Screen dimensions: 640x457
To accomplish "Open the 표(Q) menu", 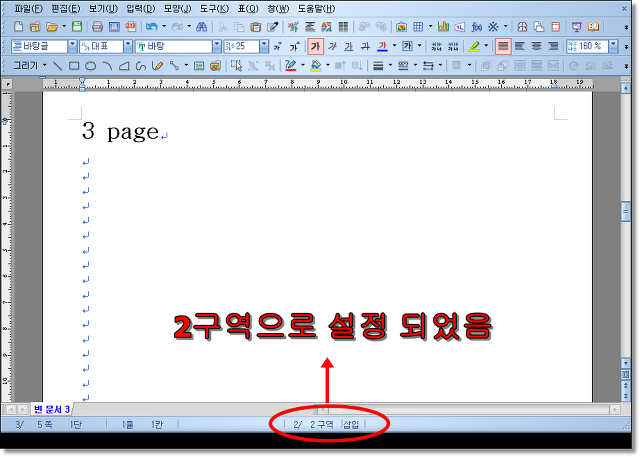I will coord(248,9).
